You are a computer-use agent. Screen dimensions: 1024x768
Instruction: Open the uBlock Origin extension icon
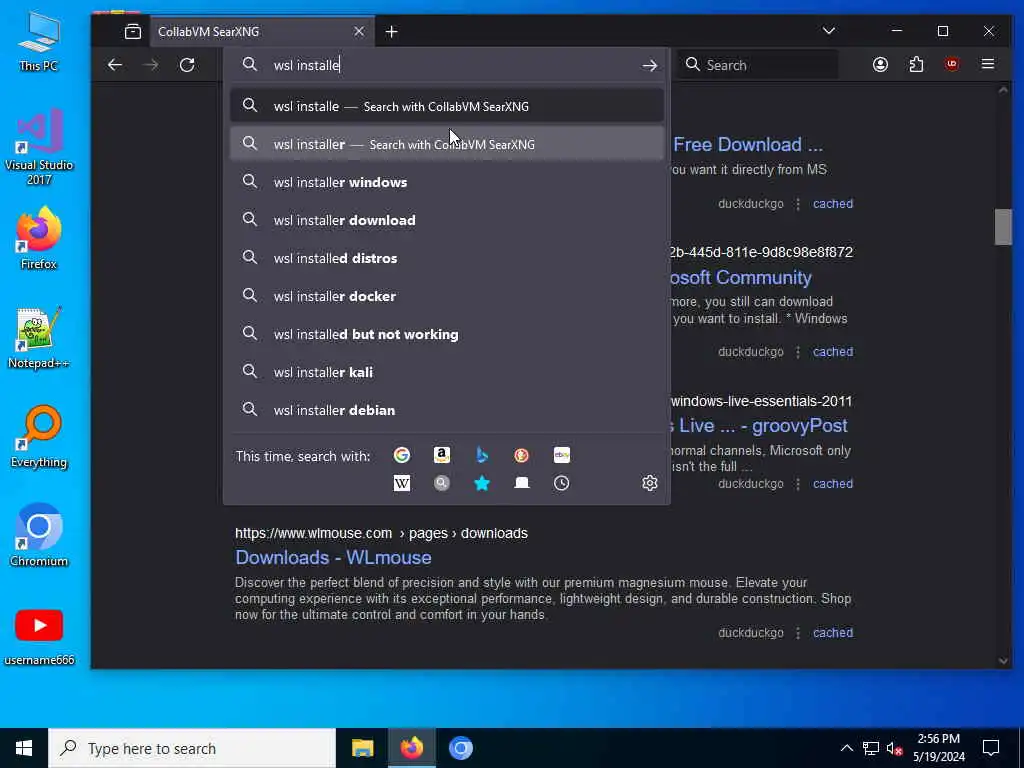click(x=952, y=65)
